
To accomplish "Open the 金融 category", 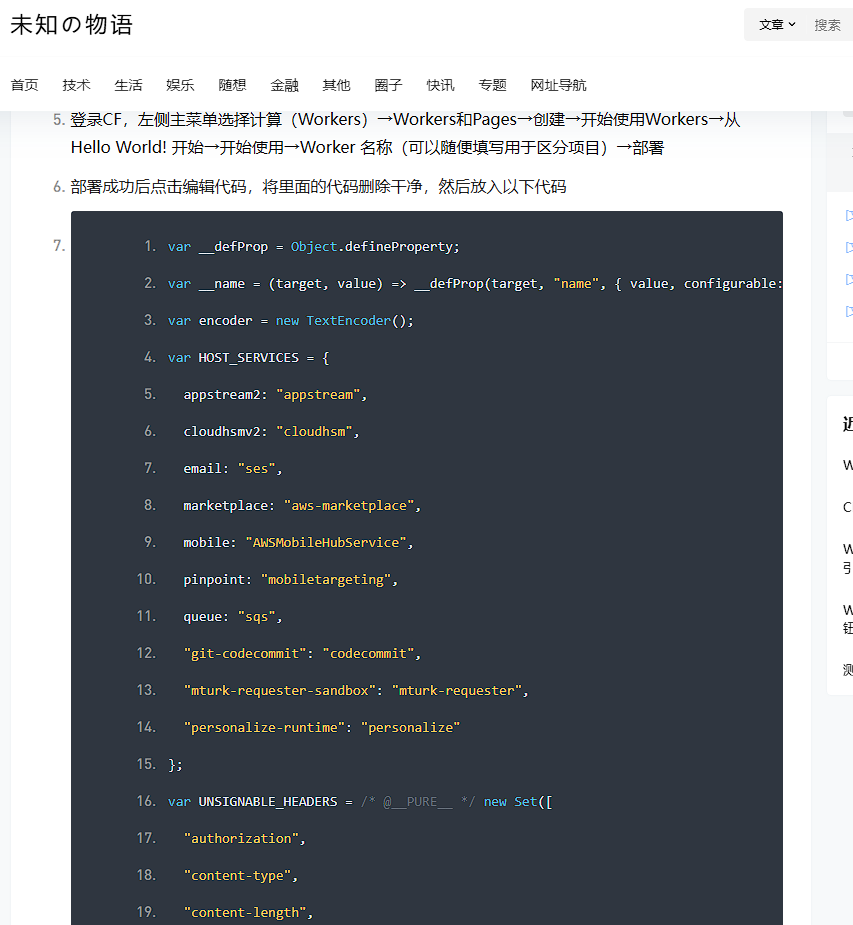I will pos(284,85).
